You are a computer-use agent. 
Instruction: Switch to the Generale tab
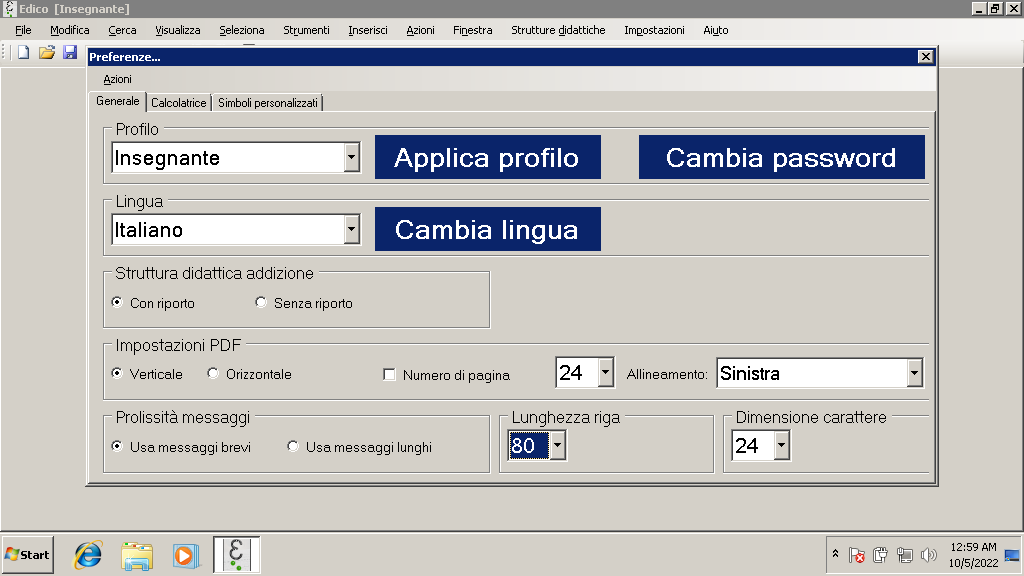[x=118, y=101]
